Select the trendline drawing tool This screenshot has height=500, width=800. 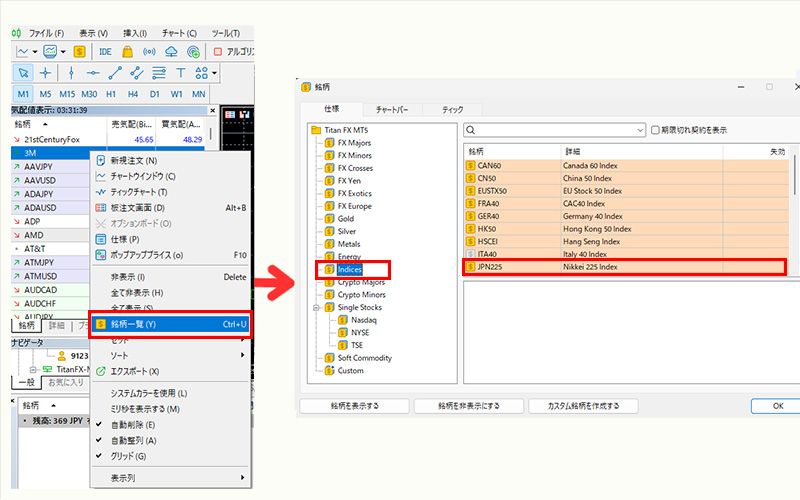point(115,73)
